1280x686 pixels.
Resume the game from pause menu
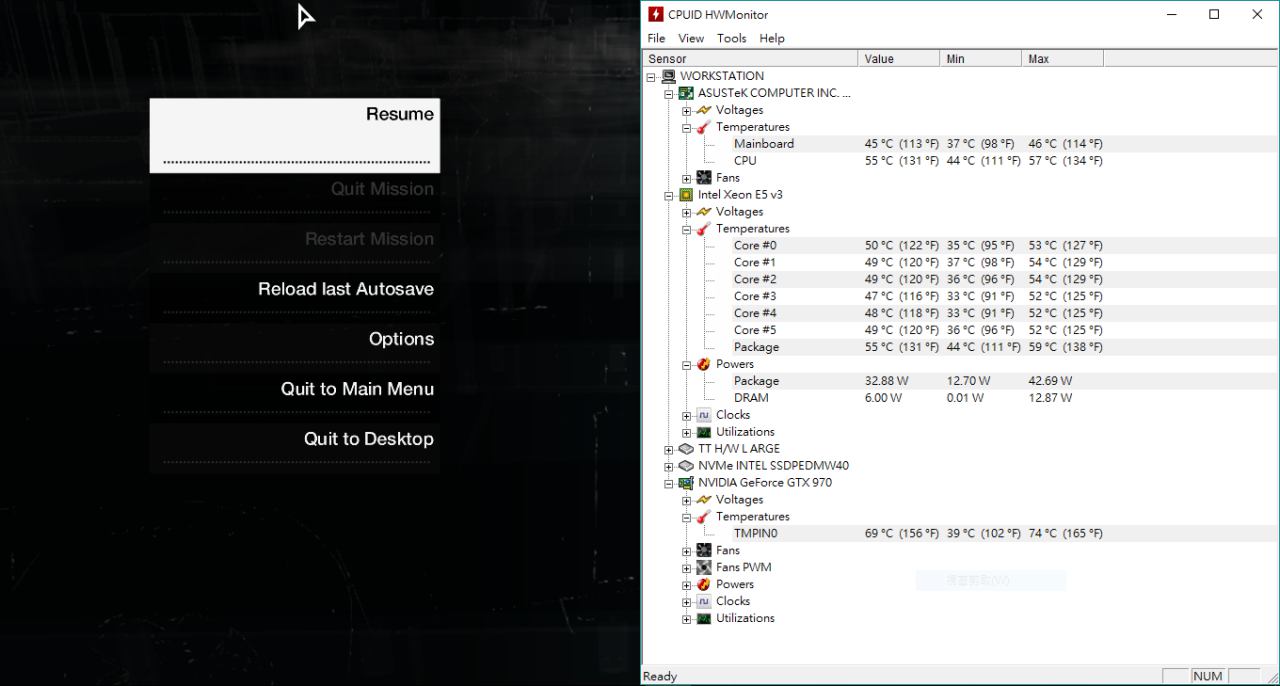[x=295, y=135]
